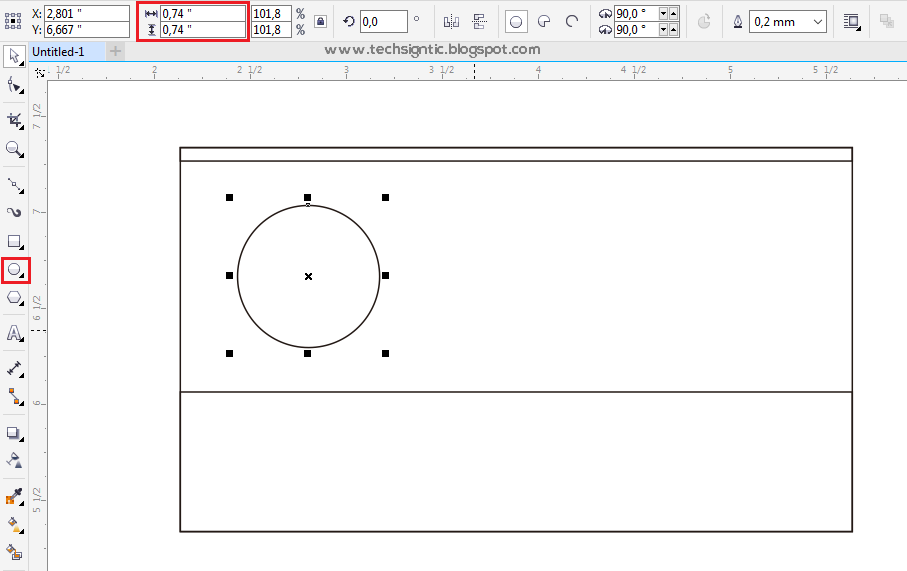Mirror the object horizontally
907x571 pixels.
click(451, 22)
